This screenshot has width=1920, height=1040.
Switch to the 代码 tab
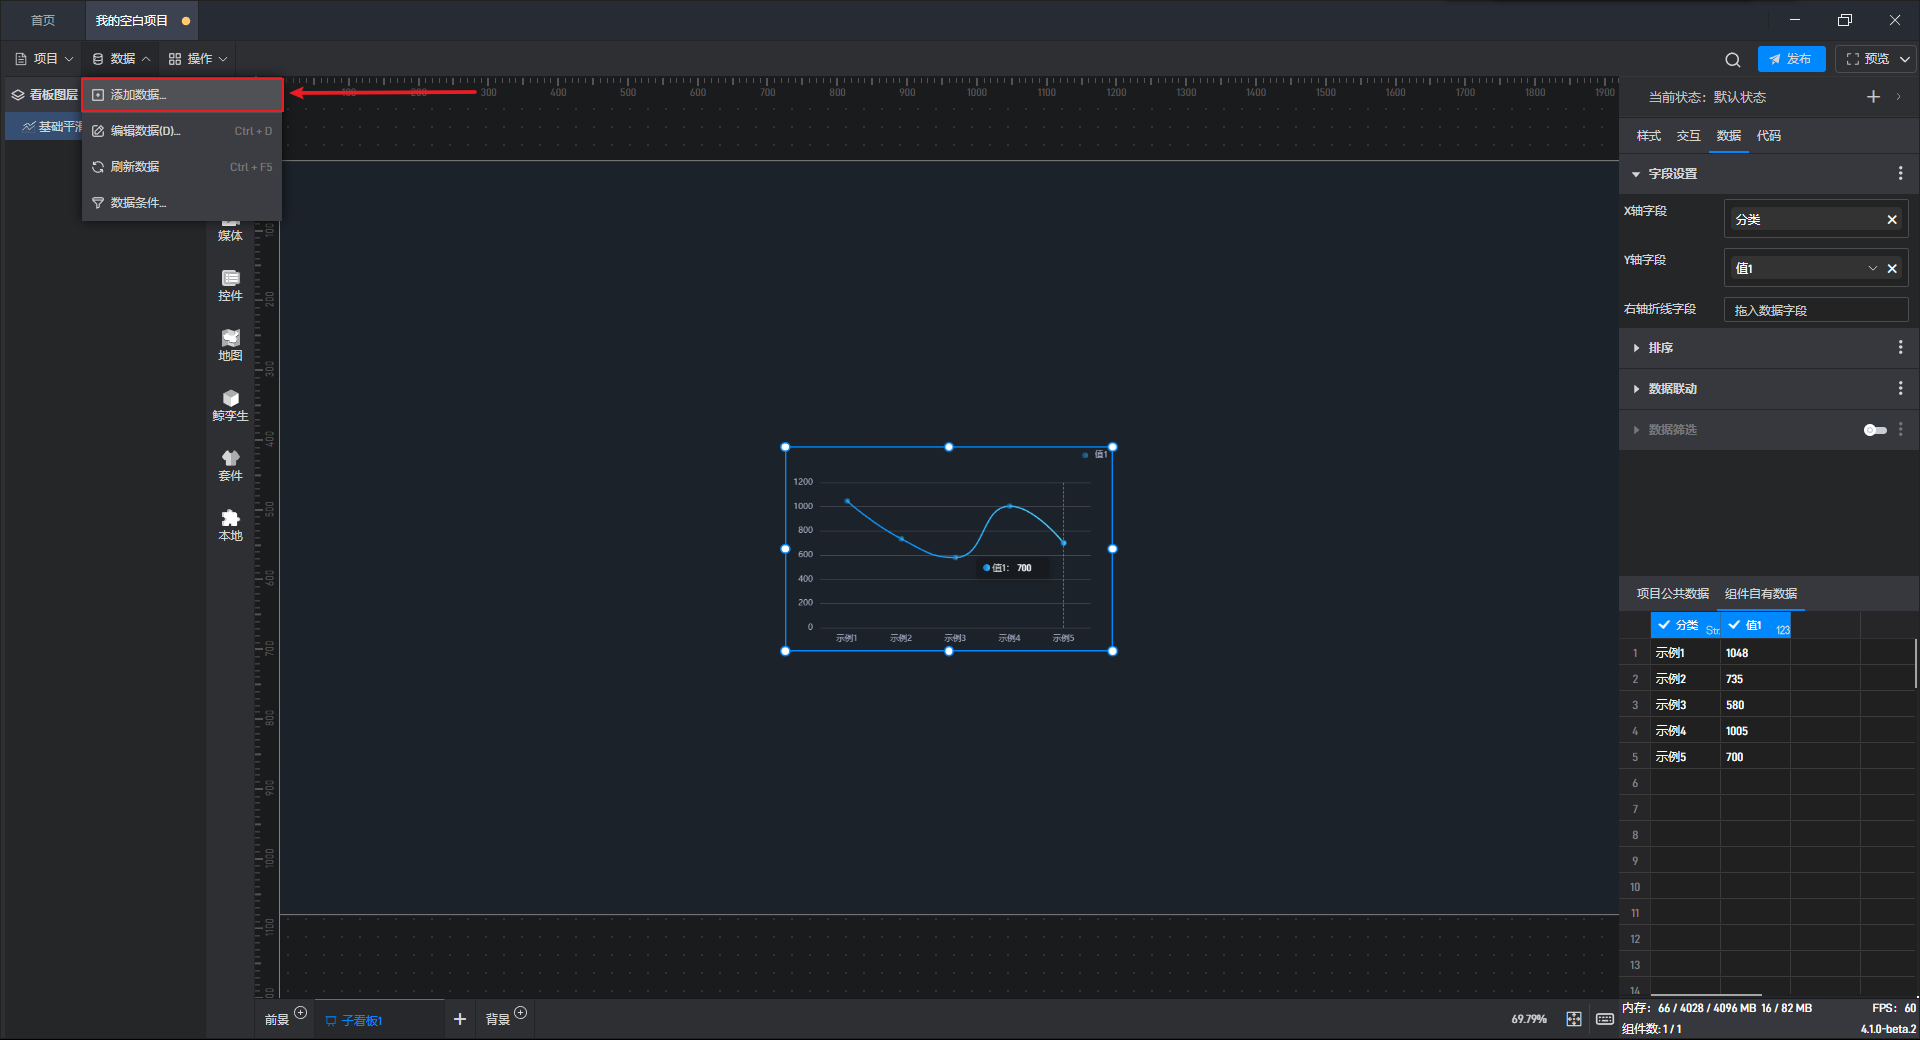[x=1768, y=136]
